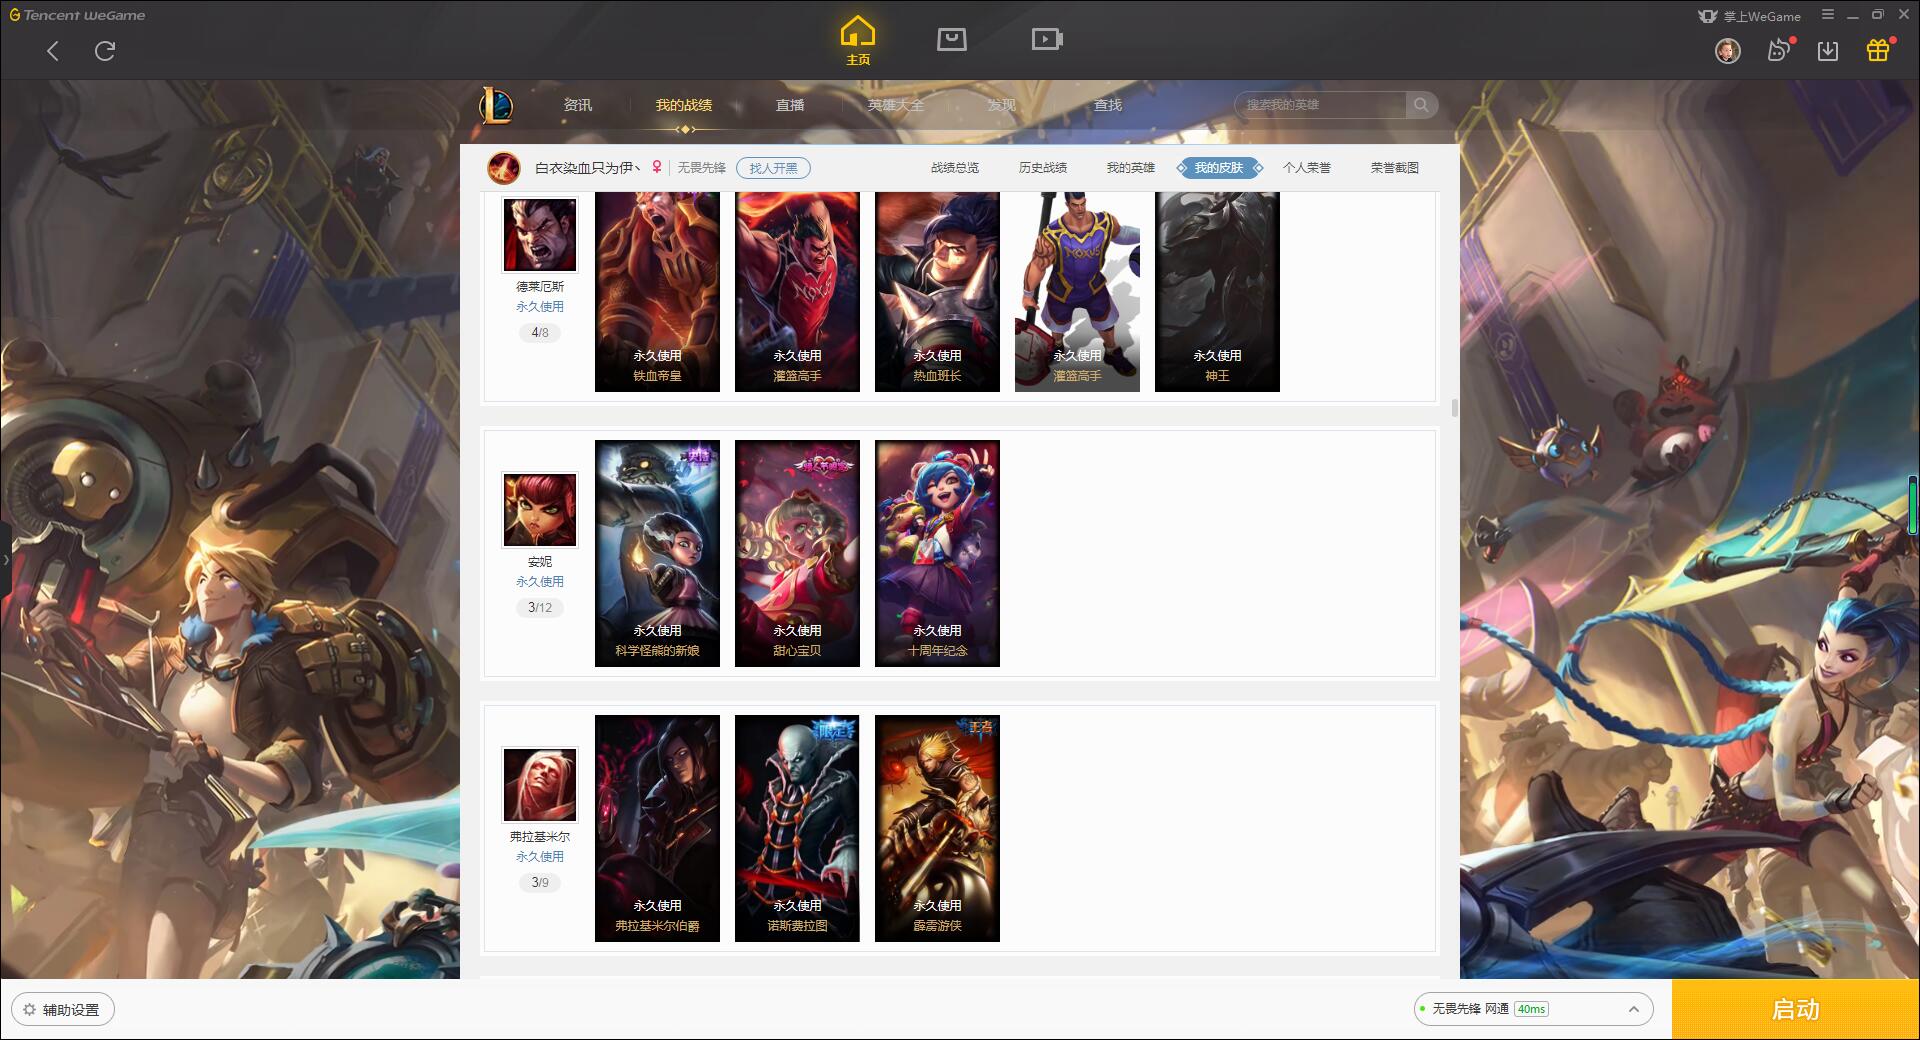Viewport: 1920px width, 1040px height.
Task: Click summoner name 白衣染血只为伊
Action: click(587, 168)
